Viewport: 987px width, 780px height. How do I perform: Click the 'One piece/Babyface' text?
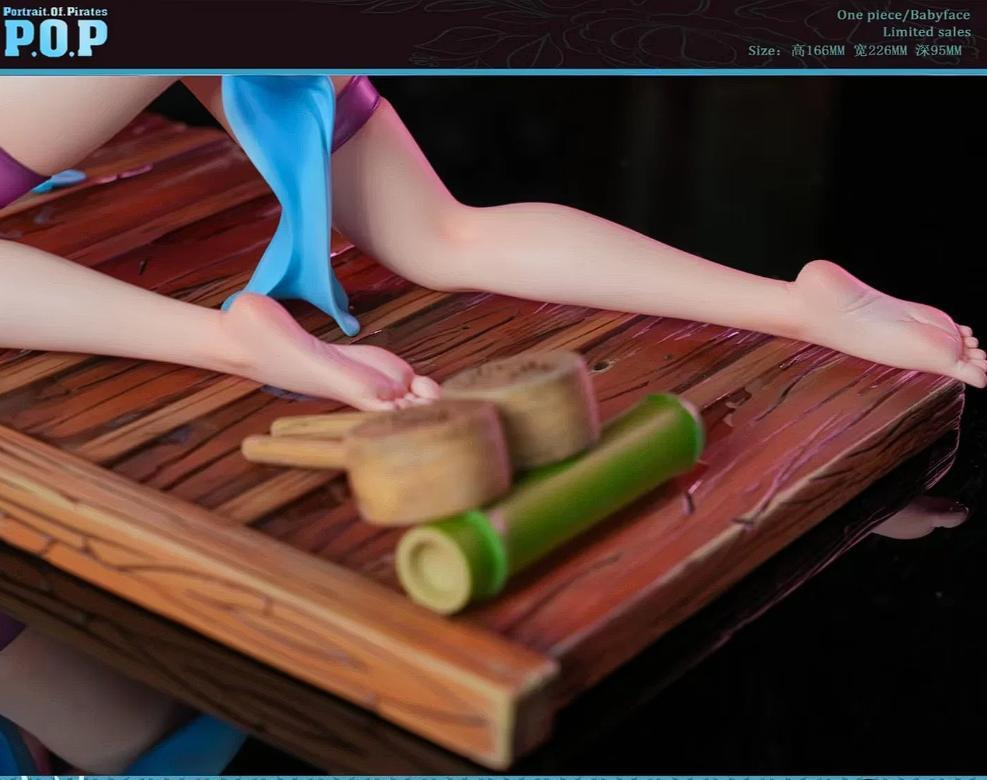point(903,15)
